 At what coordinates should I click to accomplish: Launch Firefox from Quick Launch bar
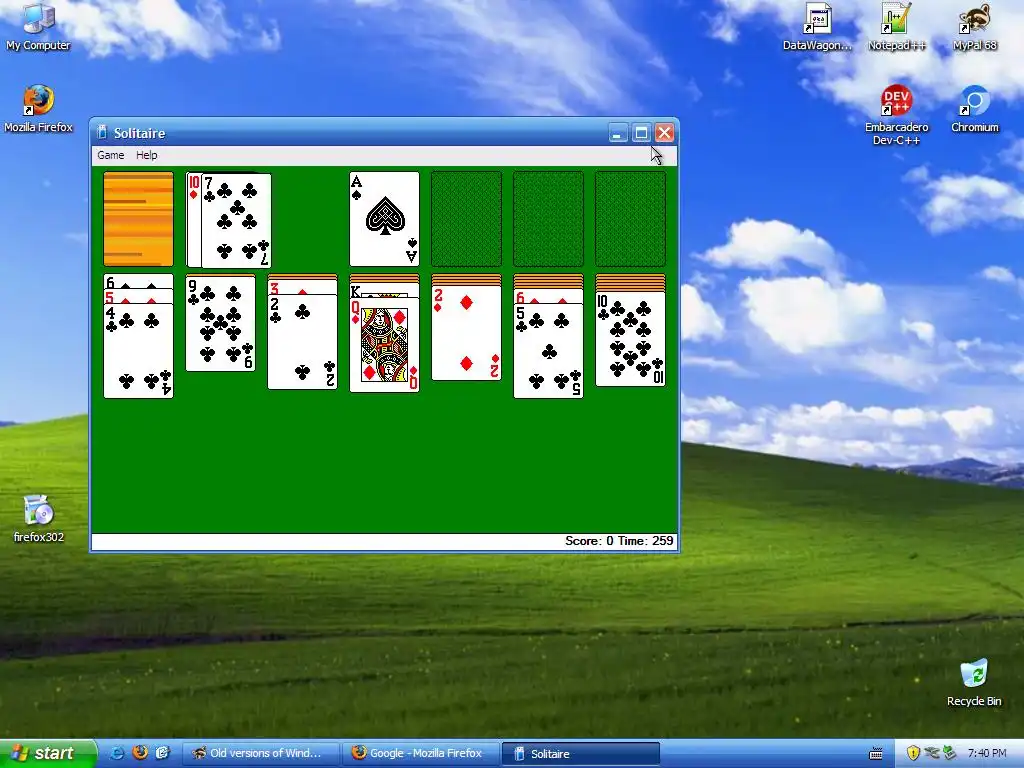[x=140, y=753]
